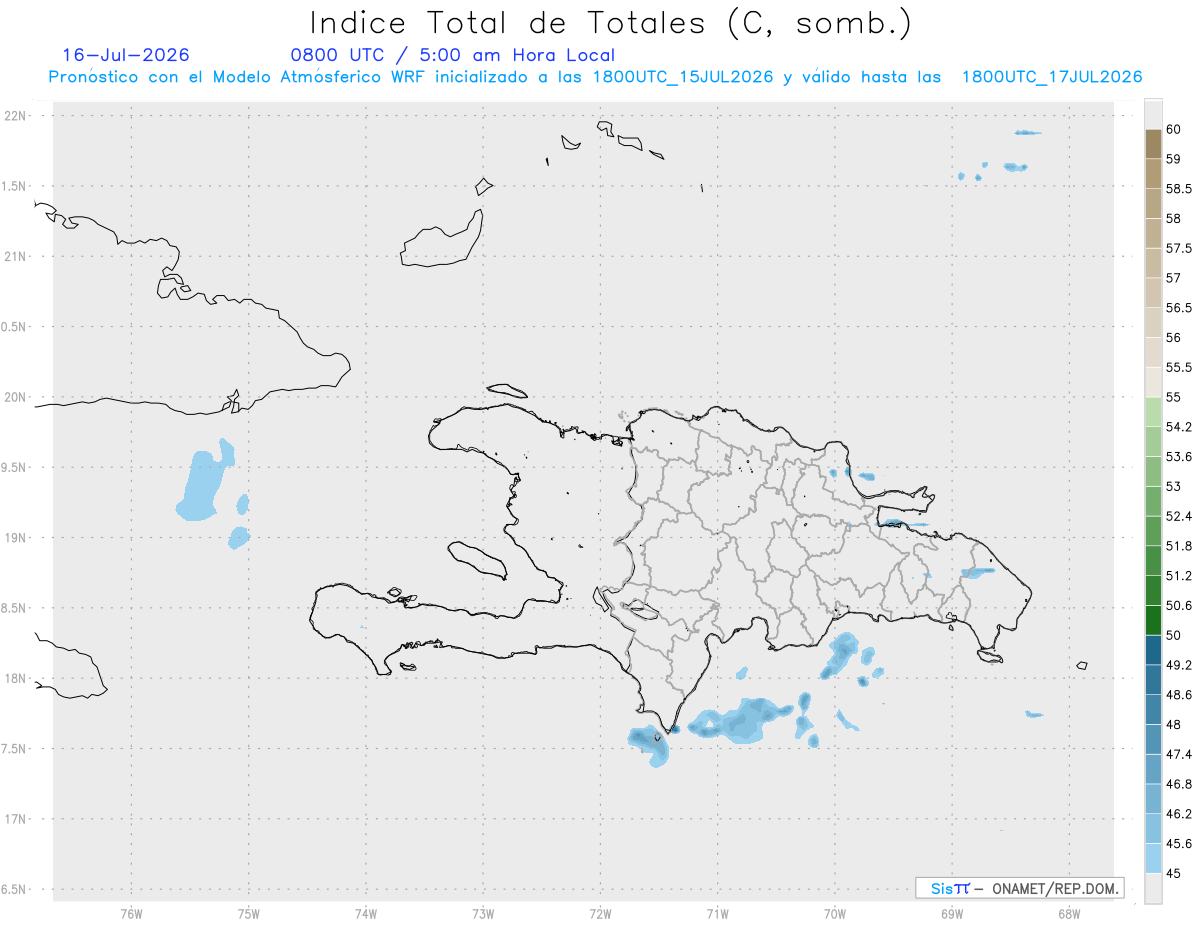
Task: Click the dark green legend swatch between 50 and 50.6
Action: click(x=1153, y=620)
